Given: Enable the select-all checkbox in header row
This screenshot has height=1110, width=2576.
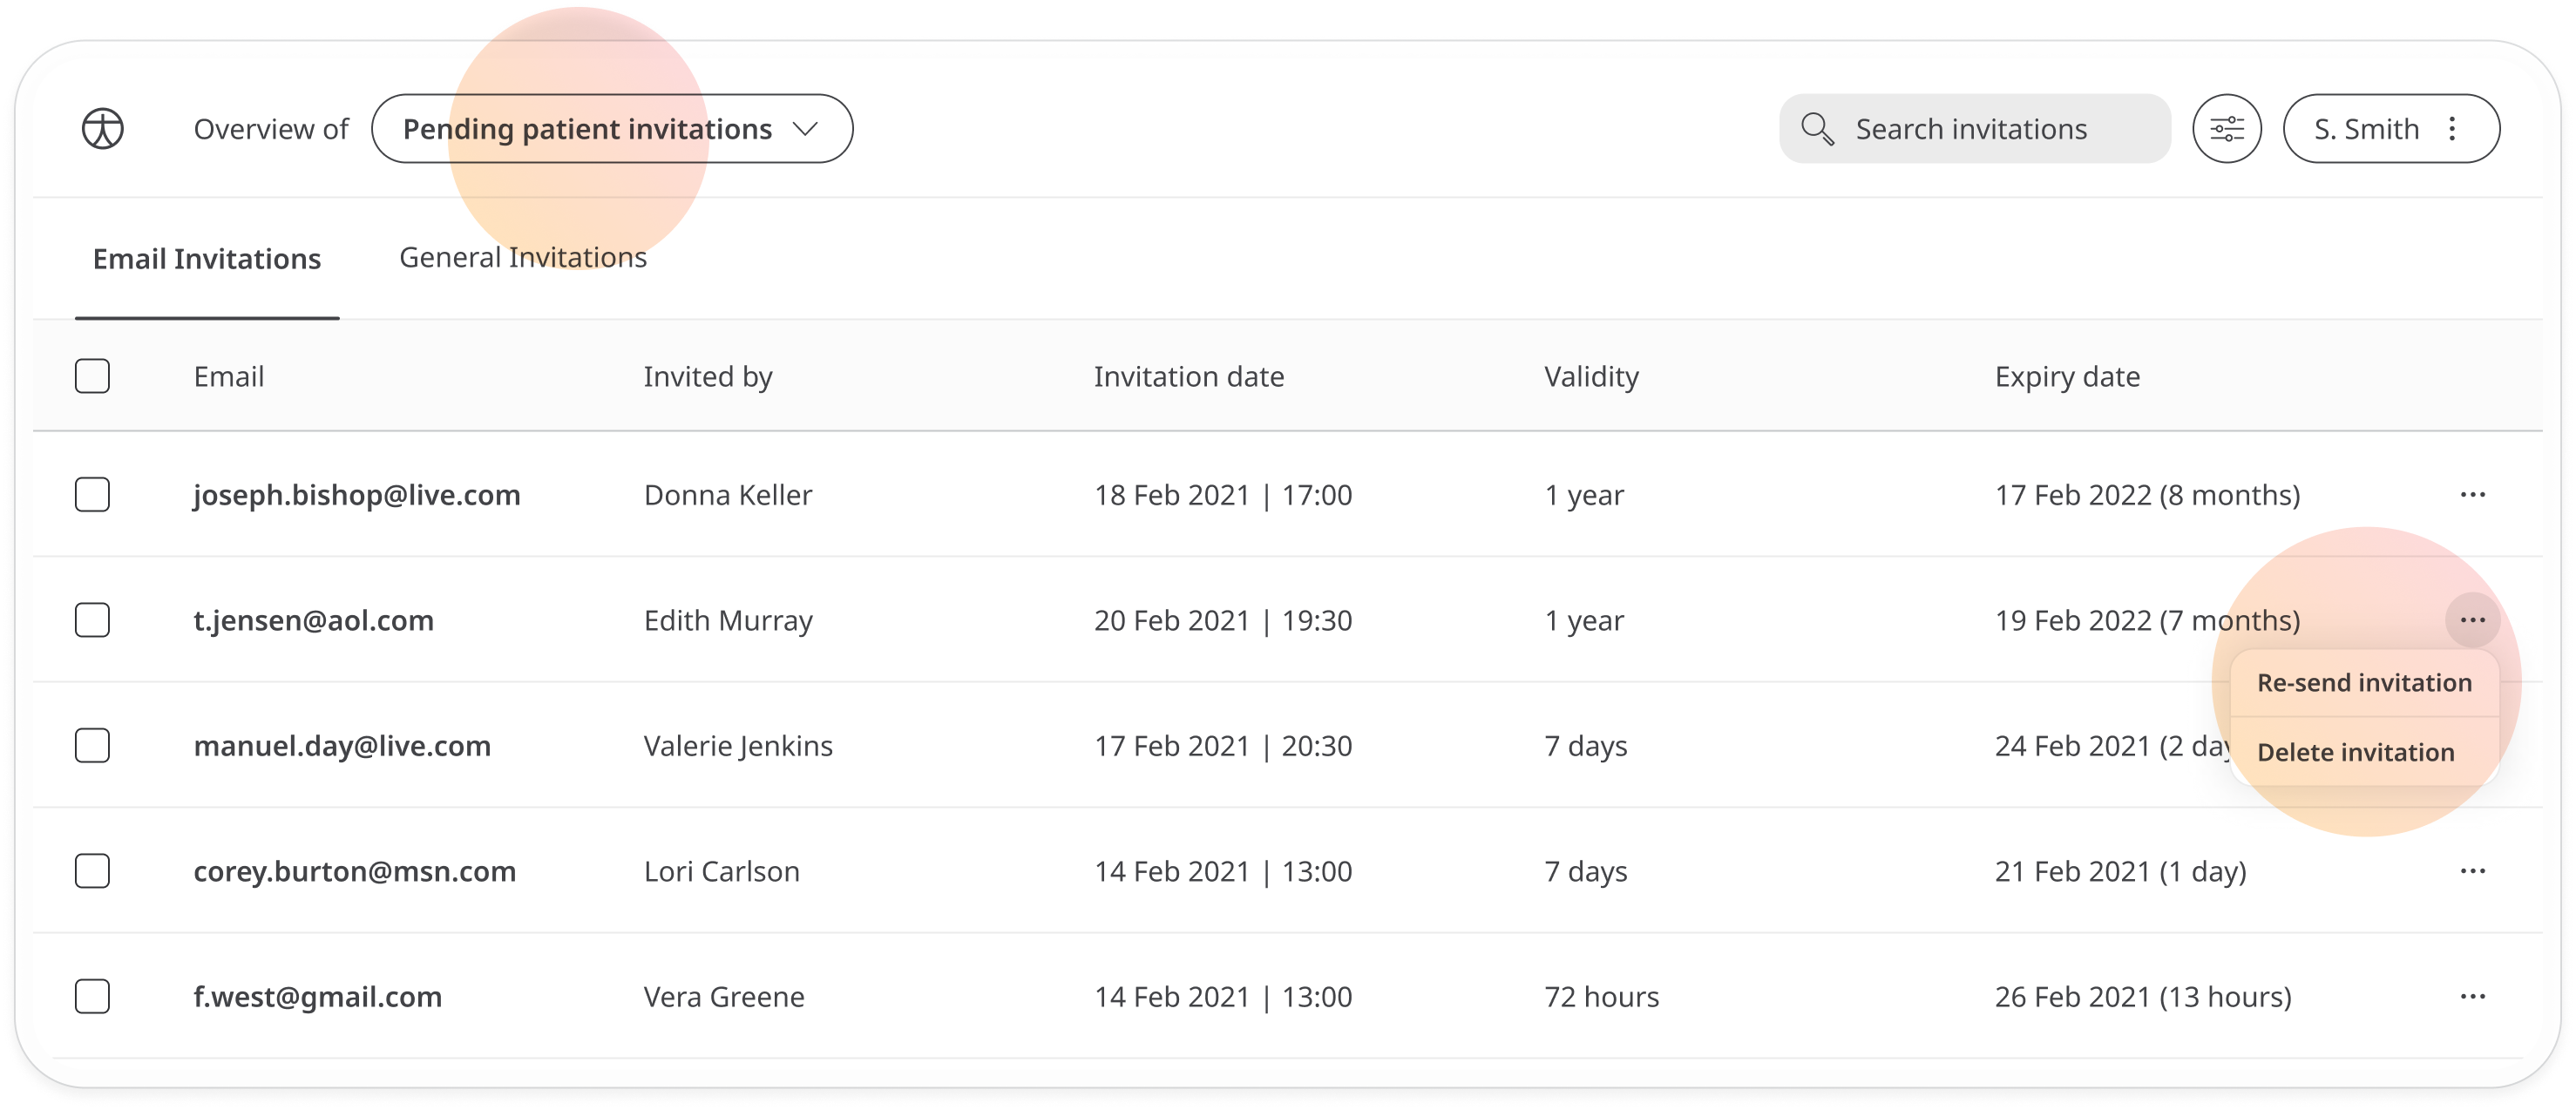Looking at the screenshot, I should pyautogui.click(x=92, y=375).
